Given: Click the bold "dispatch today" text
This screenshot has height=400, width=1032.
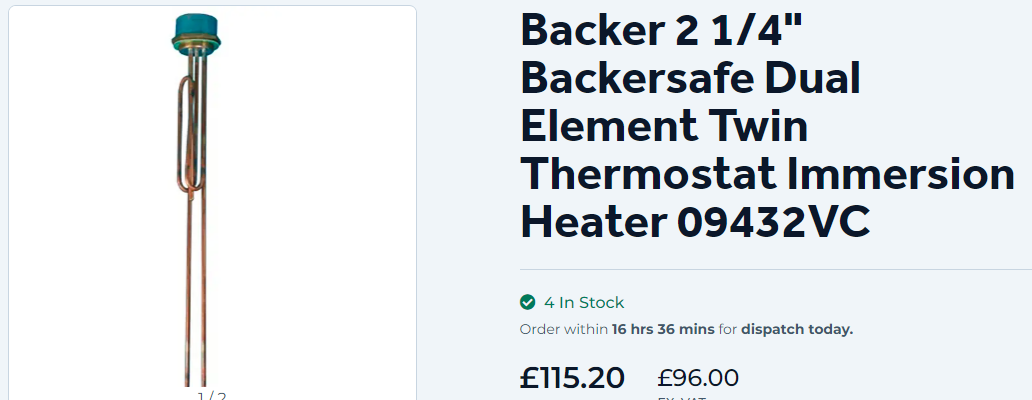Looking at the screenshot, I should pos(797,329).
